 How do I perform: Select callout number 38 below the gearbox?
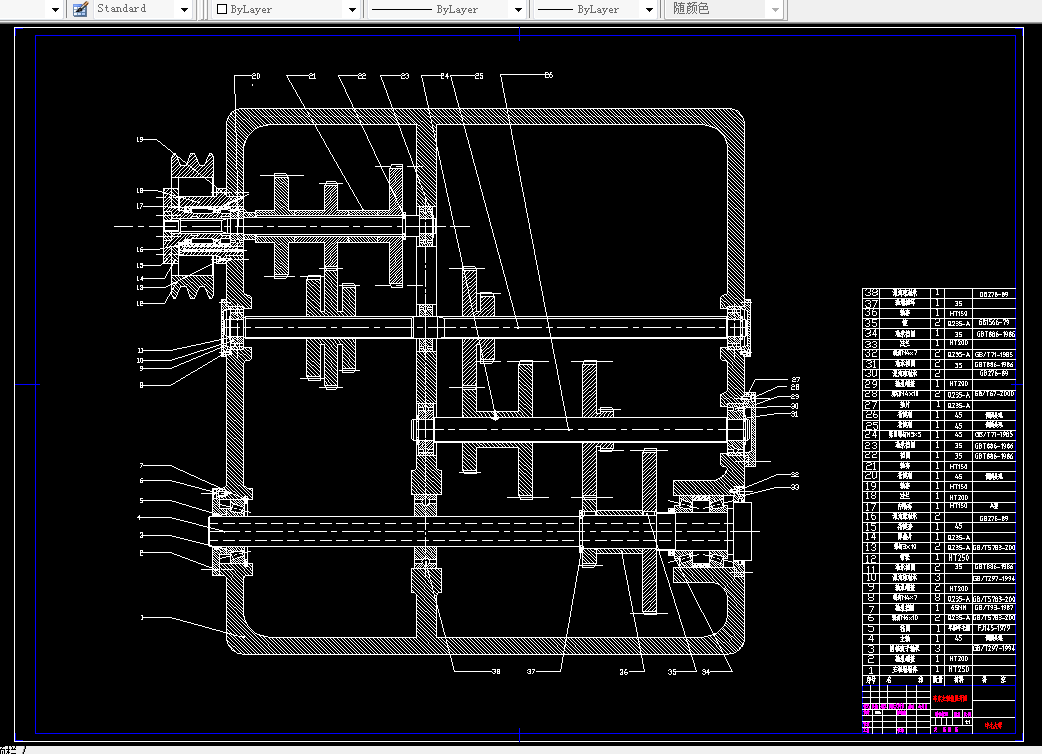tap(496, 672)
